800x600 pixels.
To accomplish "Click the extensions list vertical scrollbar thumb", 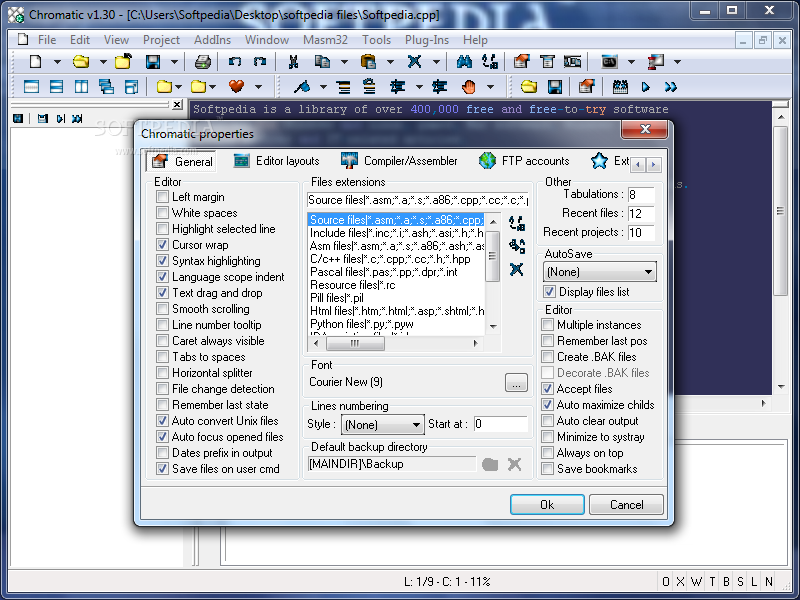I will click(492, 255).
